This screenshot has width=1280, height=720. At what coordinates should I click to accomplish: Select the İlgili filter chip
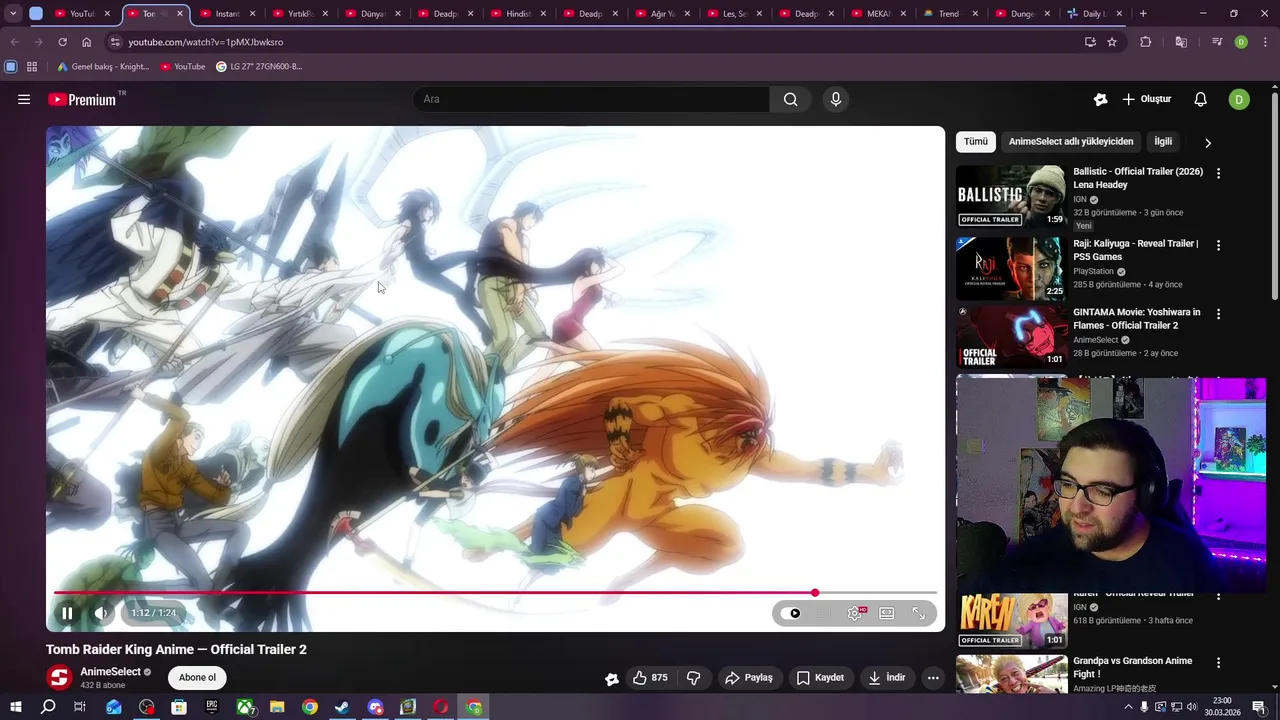pos(1164,142)
